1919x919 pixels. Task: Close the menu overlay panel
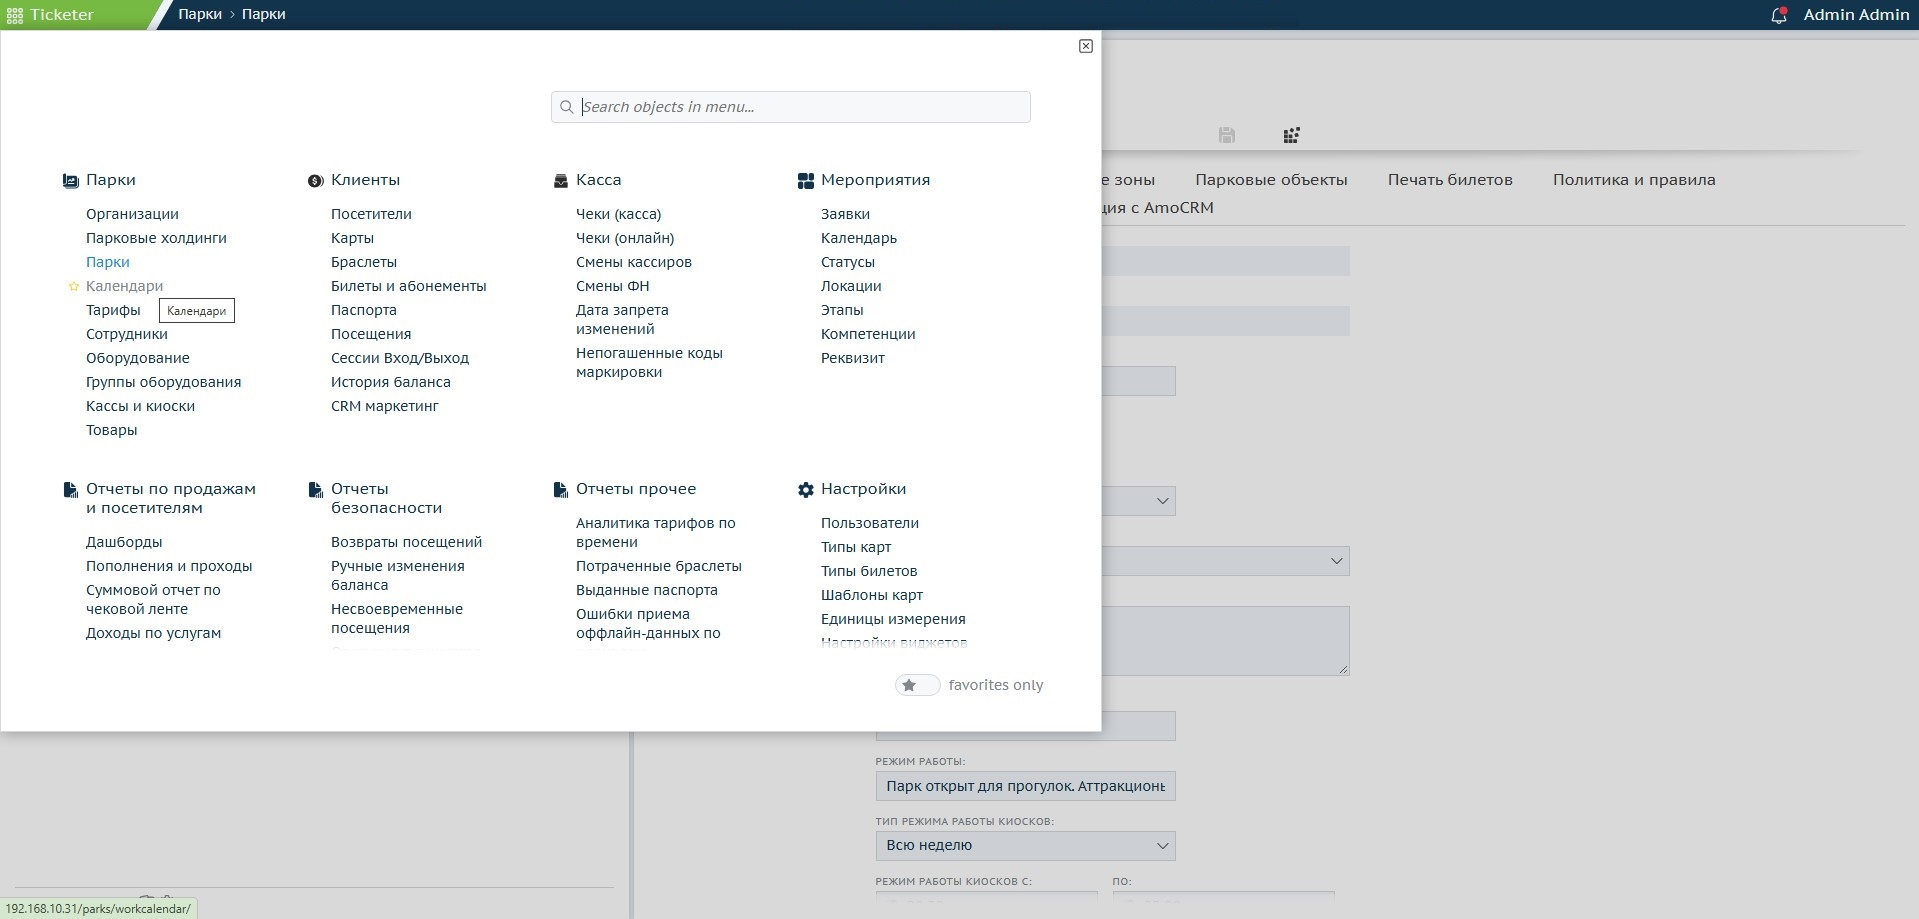[x=1086, y=46]
